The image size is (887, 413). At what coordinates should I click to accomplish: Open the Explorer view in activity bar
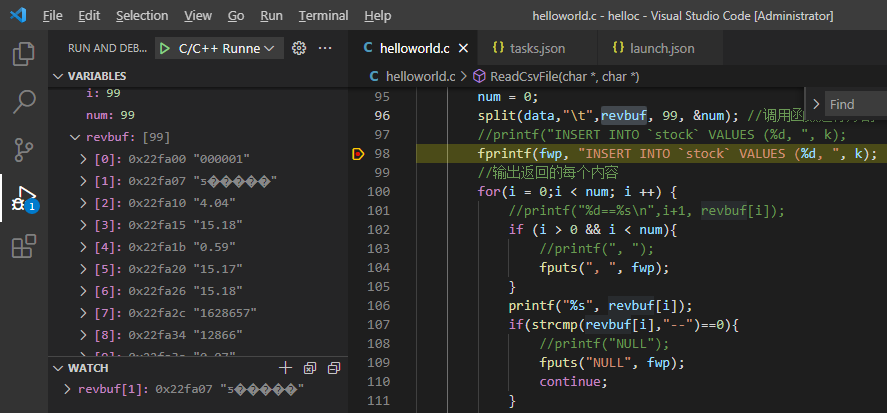(x=24, y=53)
